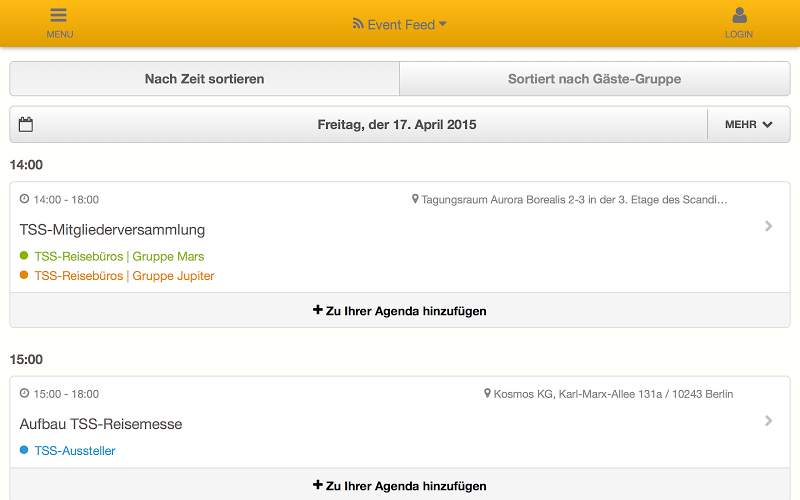
Task: Expand the MEHR dropdown
Action: coord(748,124)
